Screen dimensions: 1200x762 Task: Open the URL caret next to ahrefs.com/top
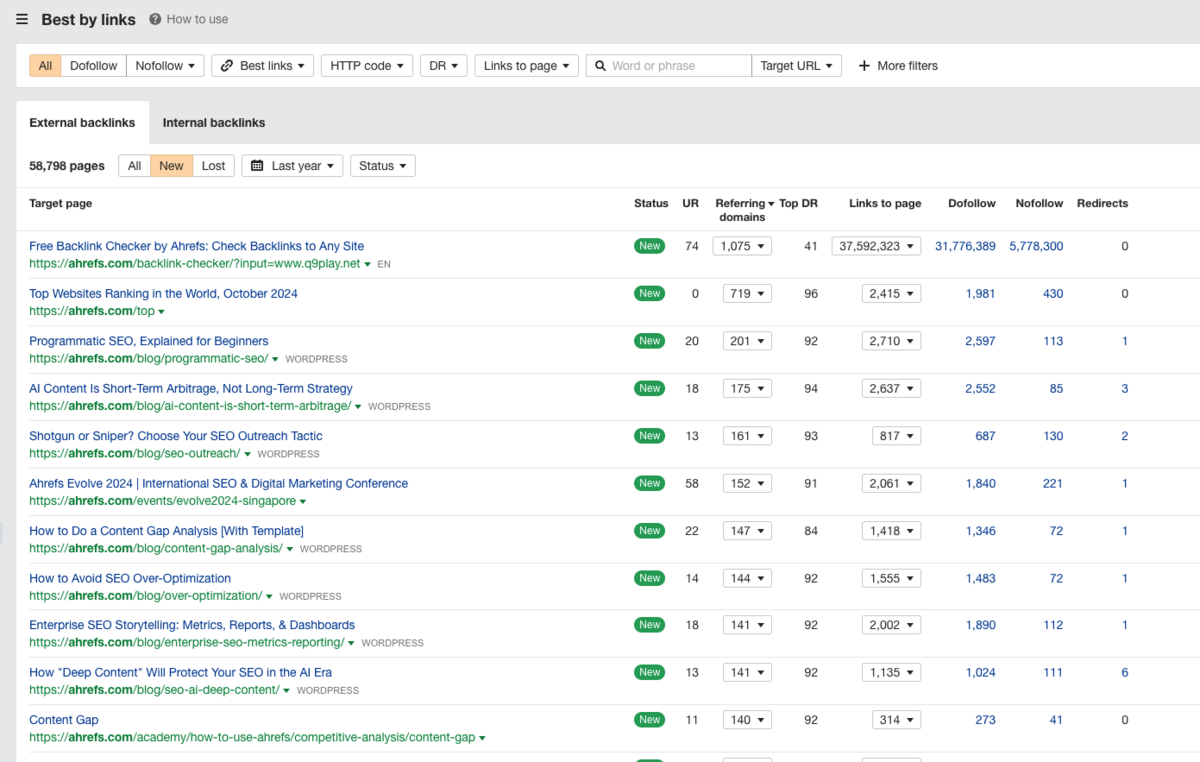tap(162, 312)
